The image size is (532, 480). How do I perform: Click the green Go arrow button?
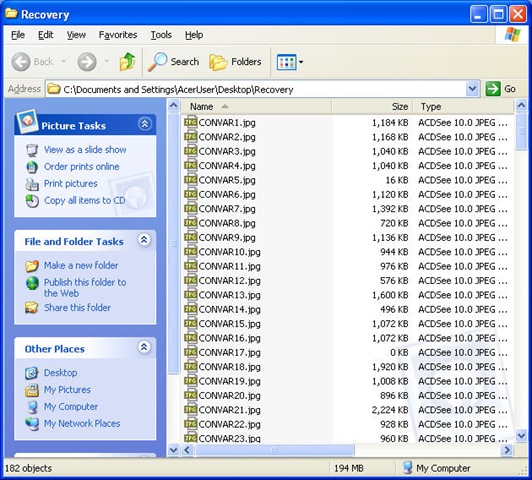[493, 89]
